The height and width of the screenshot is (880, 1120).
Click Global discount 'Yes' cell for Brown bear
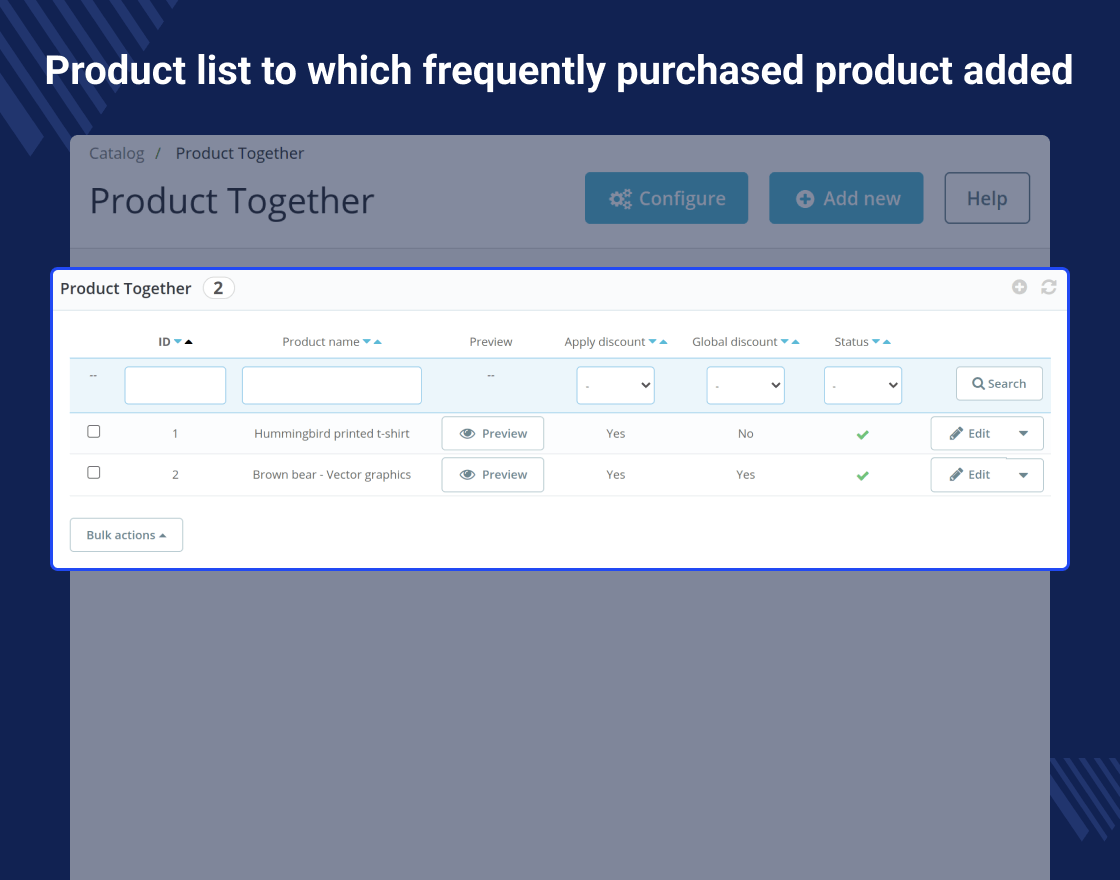tap(746, 475)
